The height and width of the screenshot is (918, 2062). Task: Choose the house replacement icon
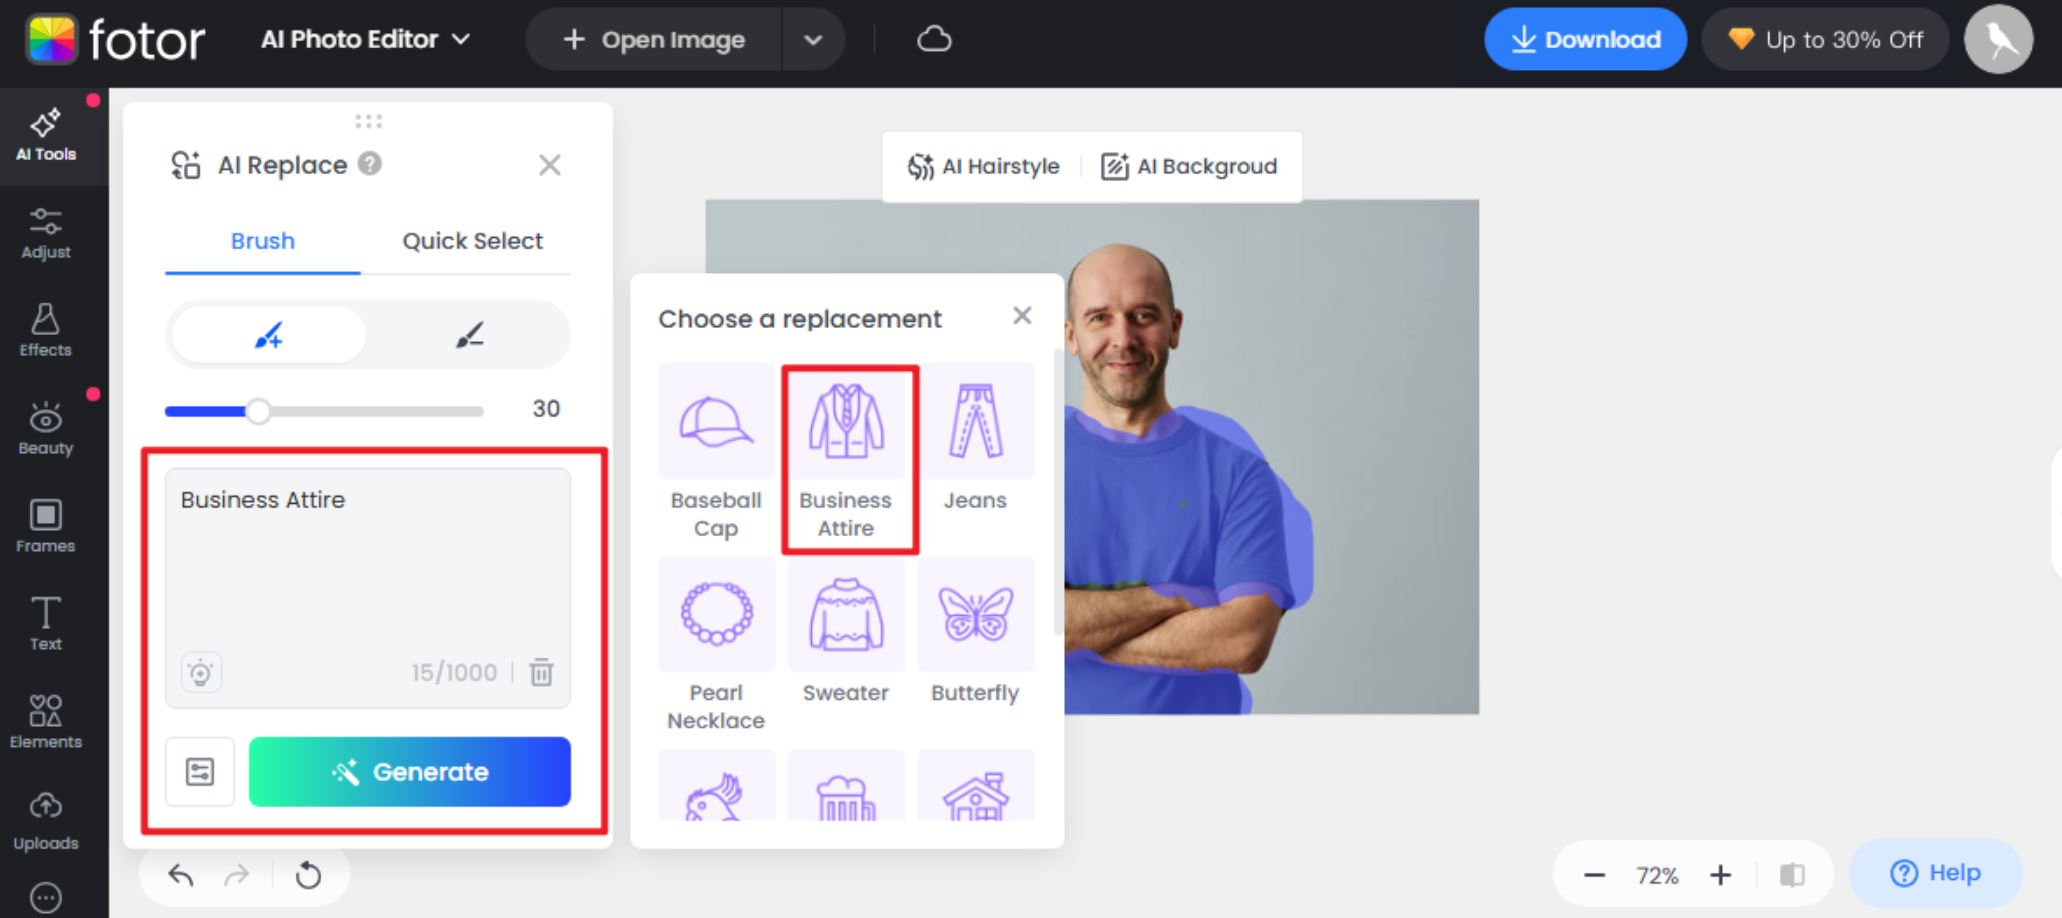click(976, 786)
